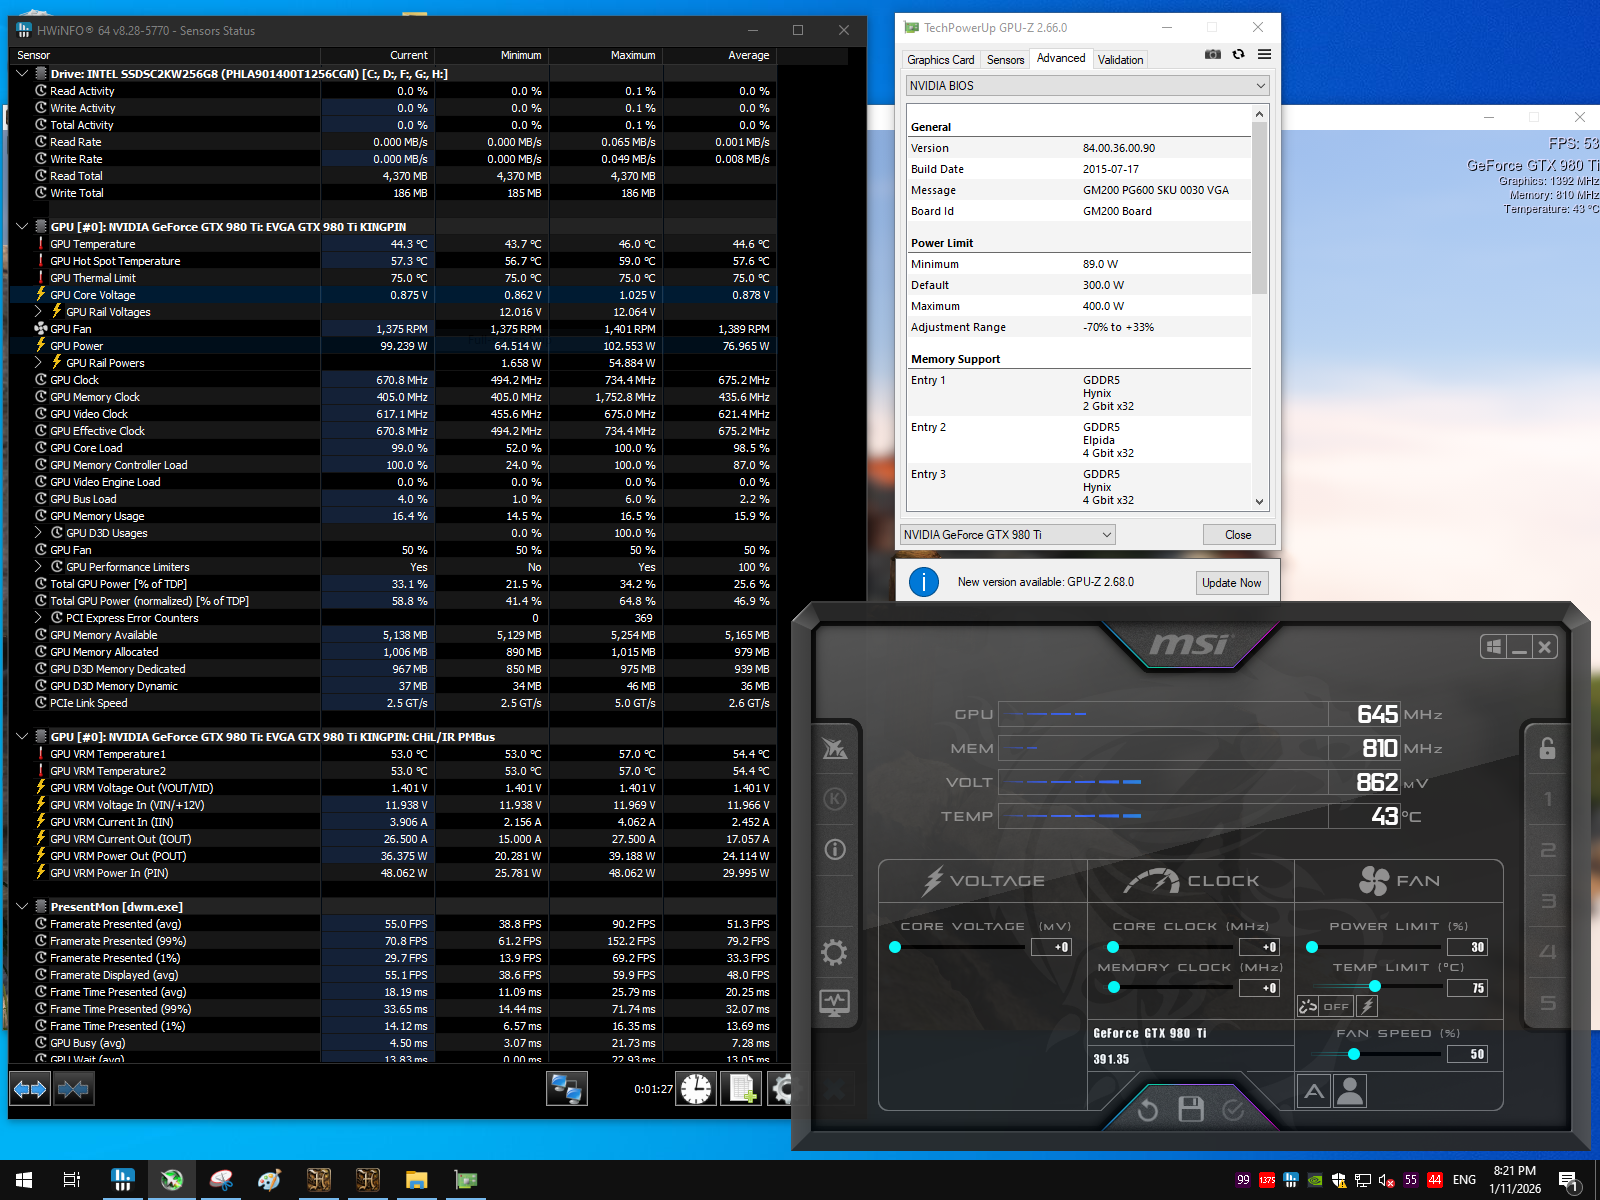
Task: Click the Core Clock offset value field
Action: tap(1259, 947)
